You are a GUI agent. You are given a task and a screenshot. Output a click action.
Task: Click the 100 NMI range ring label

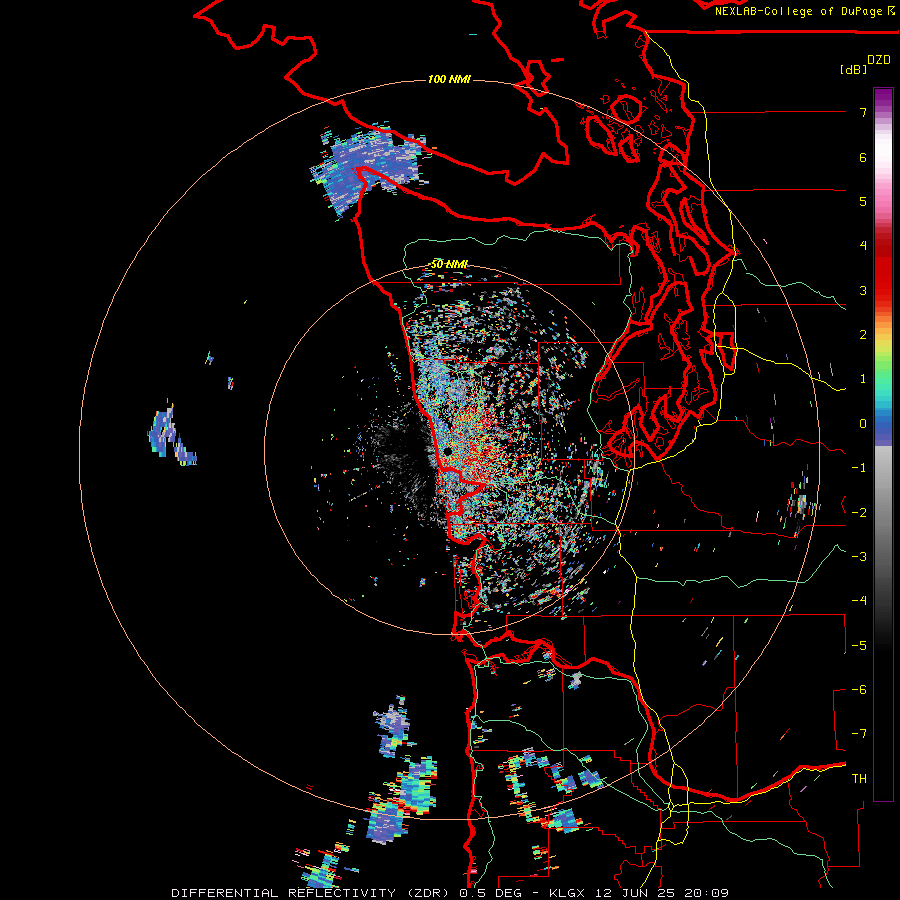click(449, 79)
